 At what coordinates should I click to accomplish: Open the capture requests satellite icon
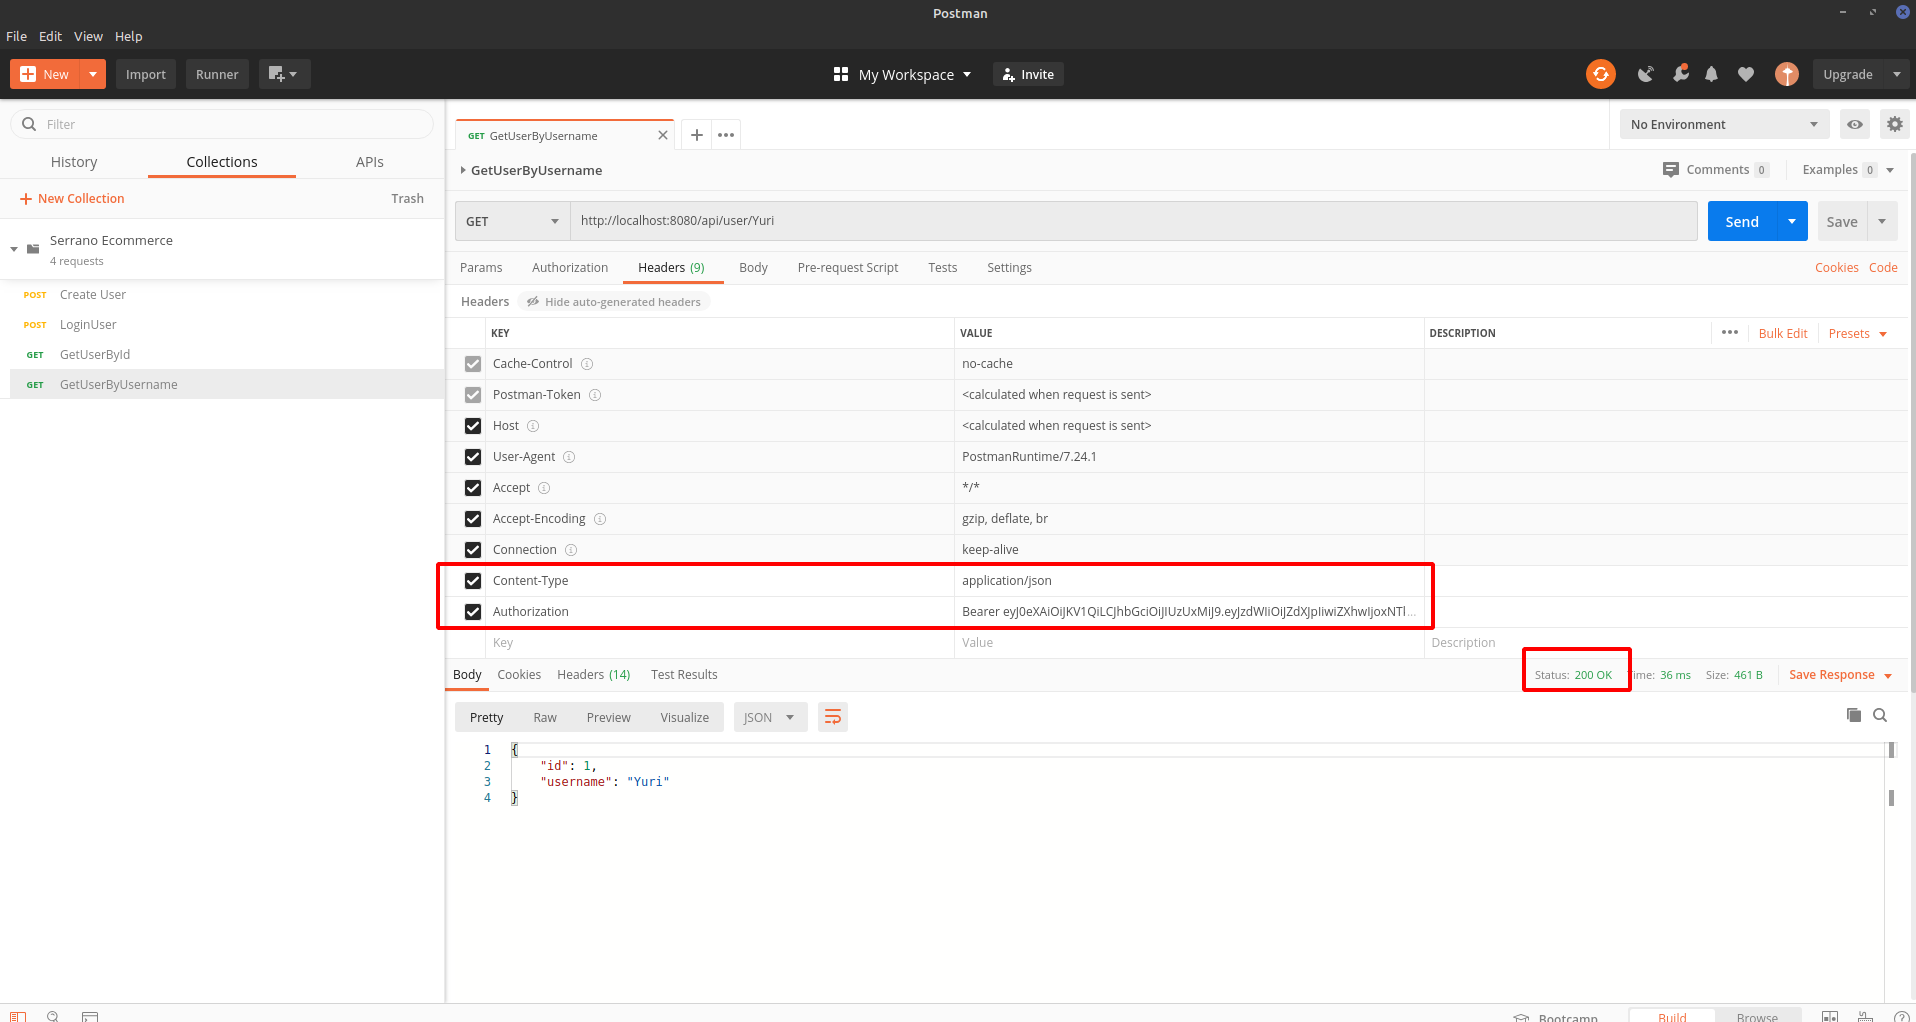(1645, 74)
